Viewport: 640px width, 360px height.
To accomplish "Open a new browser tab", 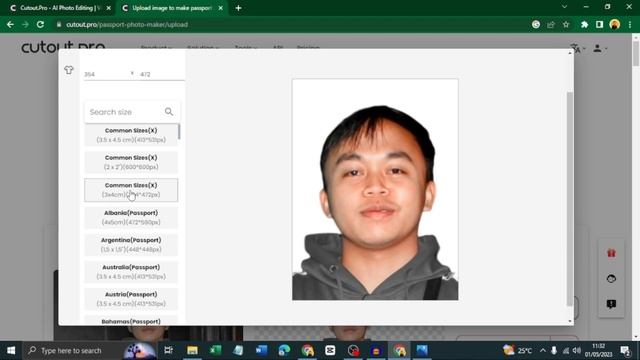I will click(x=238, y=8).
